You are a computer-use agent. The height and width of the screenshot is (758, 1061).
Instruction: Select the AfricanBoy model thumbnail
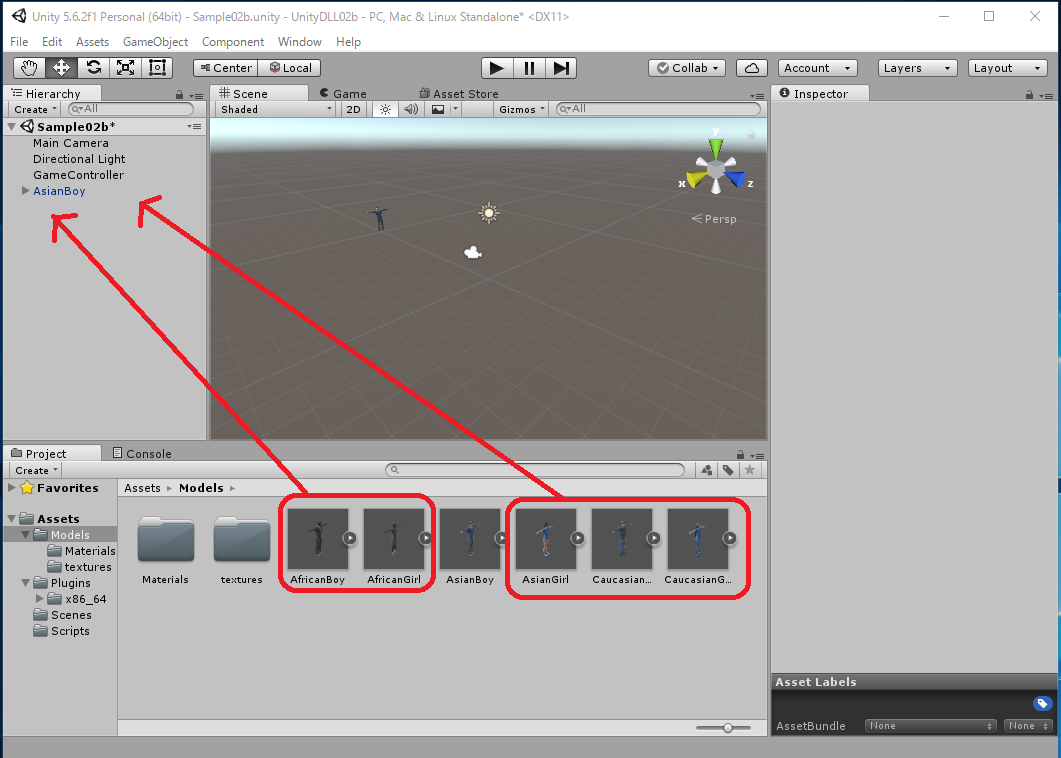(317, 539)
